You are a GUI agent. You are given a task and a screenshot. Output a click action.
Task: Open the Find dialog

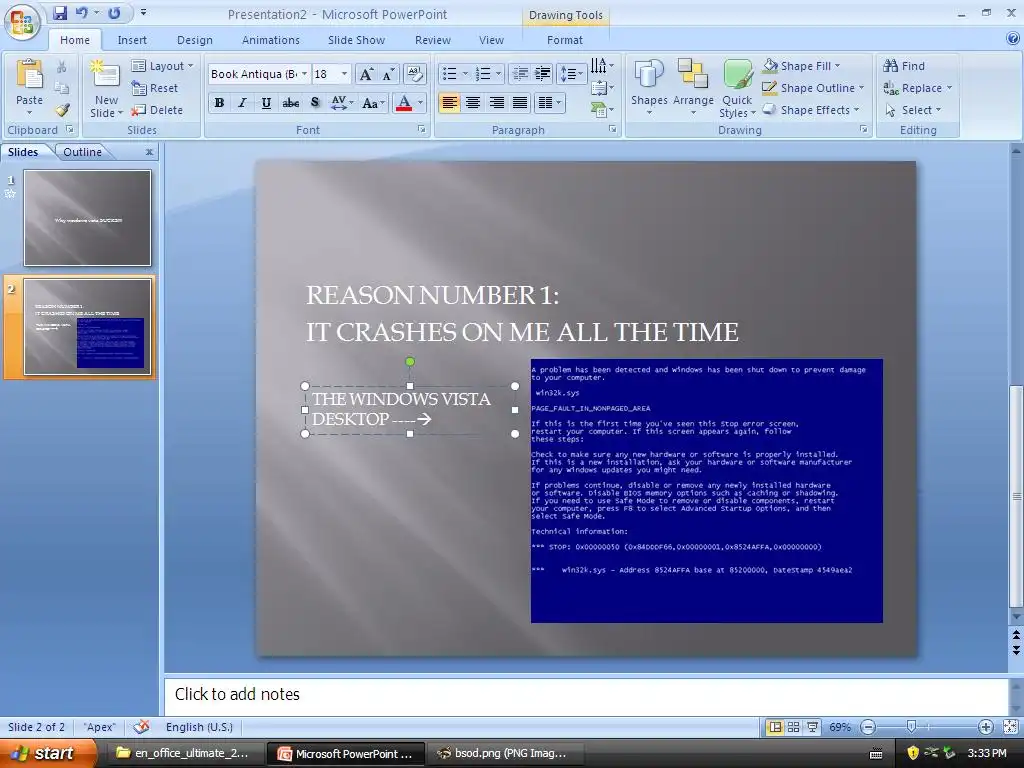pyautogui.click(x=904, y=66)
